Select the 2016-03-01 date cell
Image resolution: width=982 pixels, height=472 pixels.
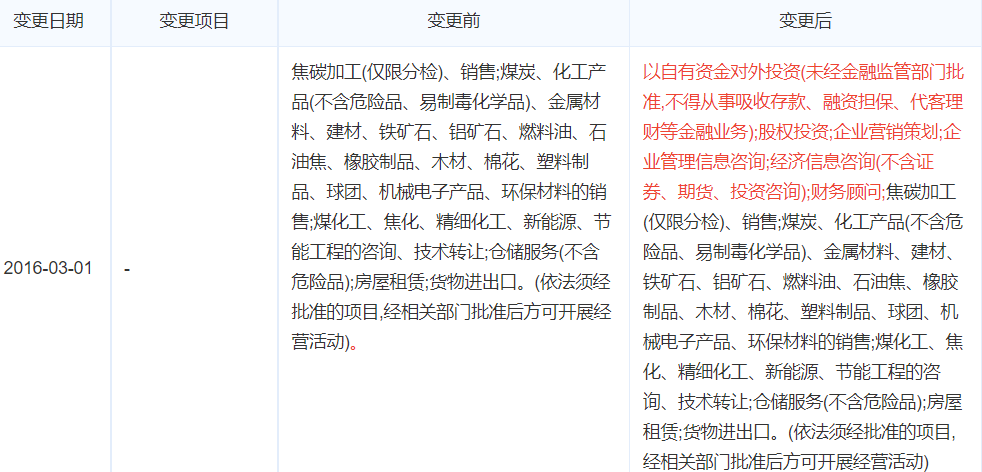click(x=48, y=268)
